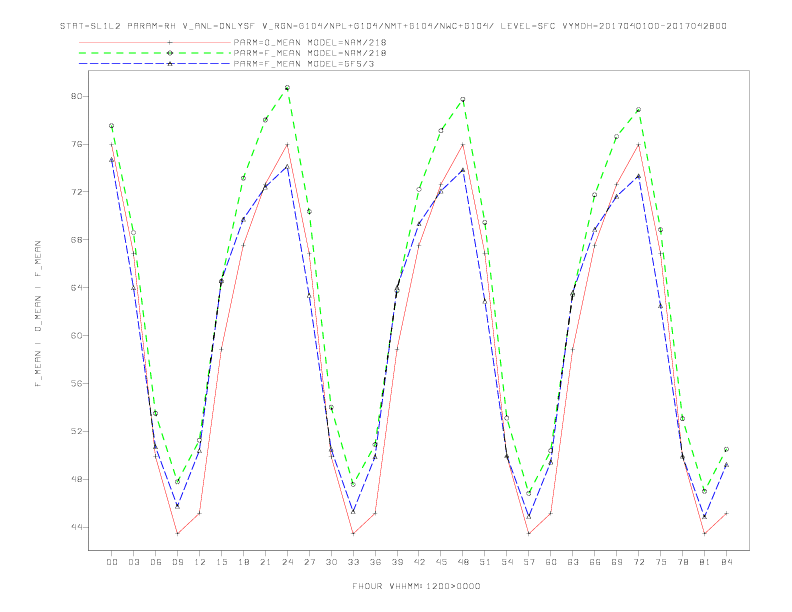
Task: Click x-axis forecast hour label 54
Action: pos(507,562)
